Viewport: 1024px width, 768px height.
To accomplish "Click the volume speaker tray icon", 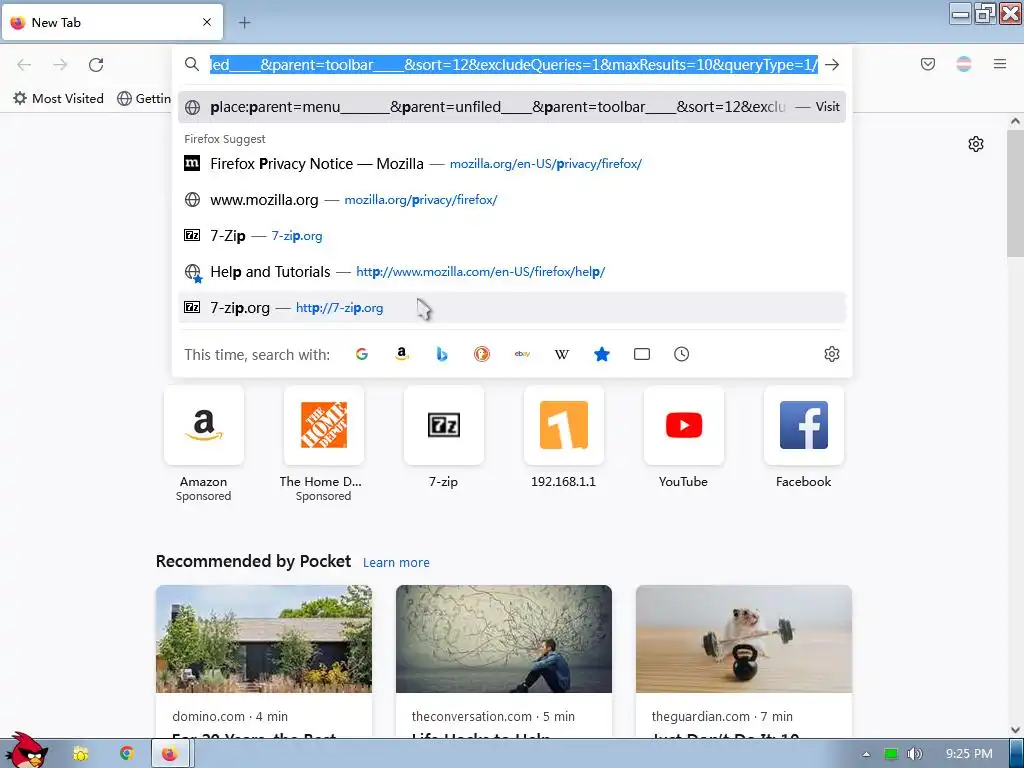I will (x=914, y=754).
